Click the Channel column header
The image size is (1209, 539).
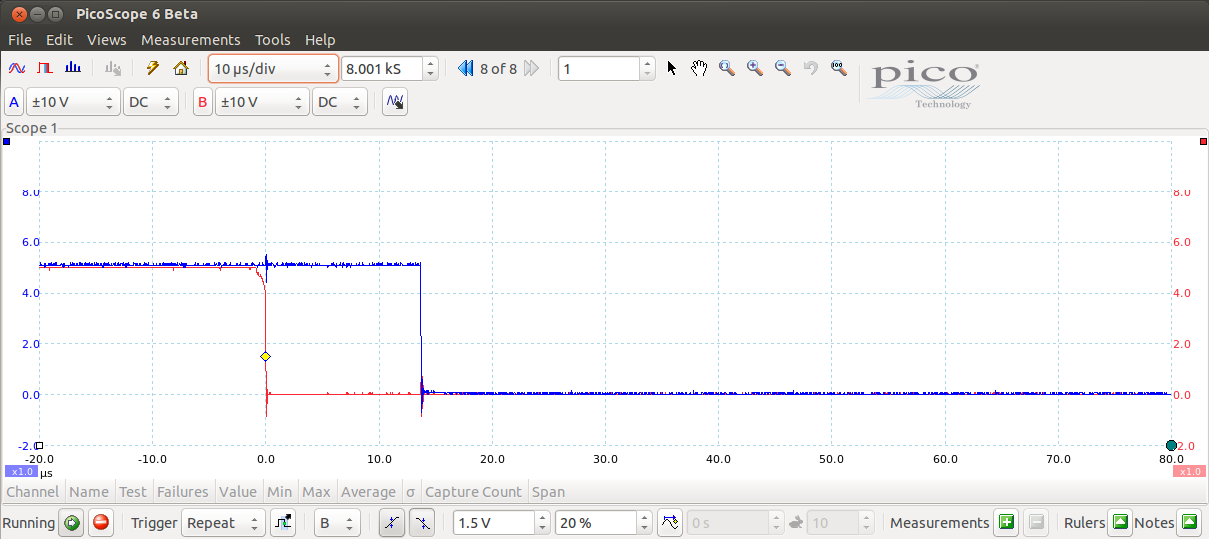32,492
